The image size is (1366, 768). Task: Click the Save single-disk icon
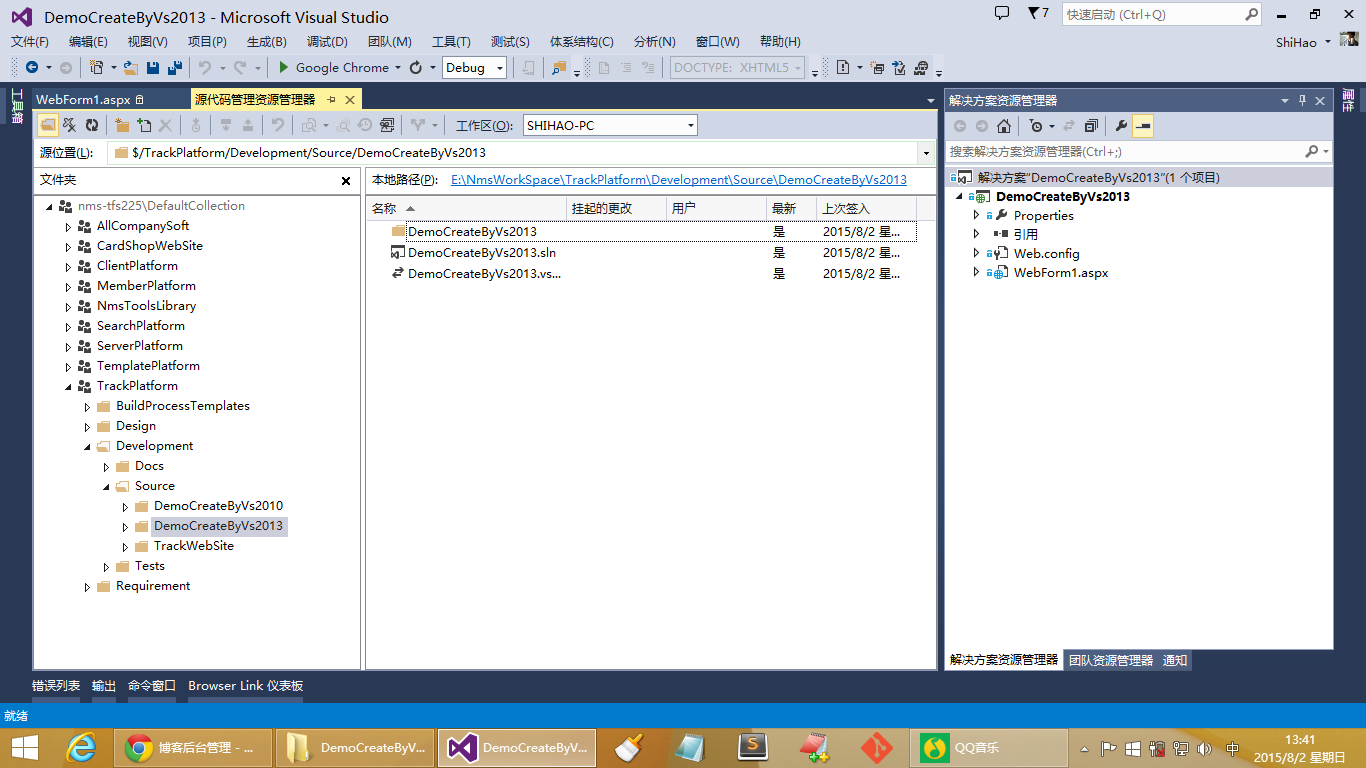[153, 67]
